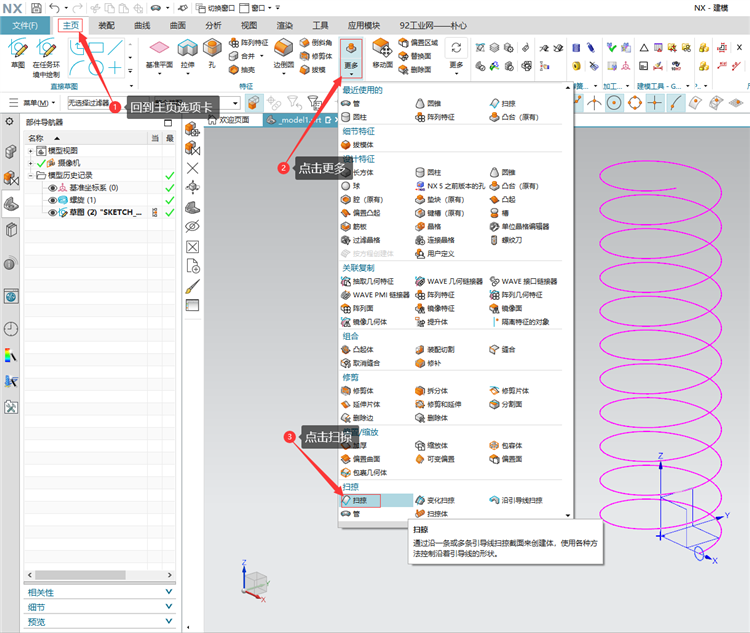Choose 拔模体 in 细节特征 section

coord(357,145)
